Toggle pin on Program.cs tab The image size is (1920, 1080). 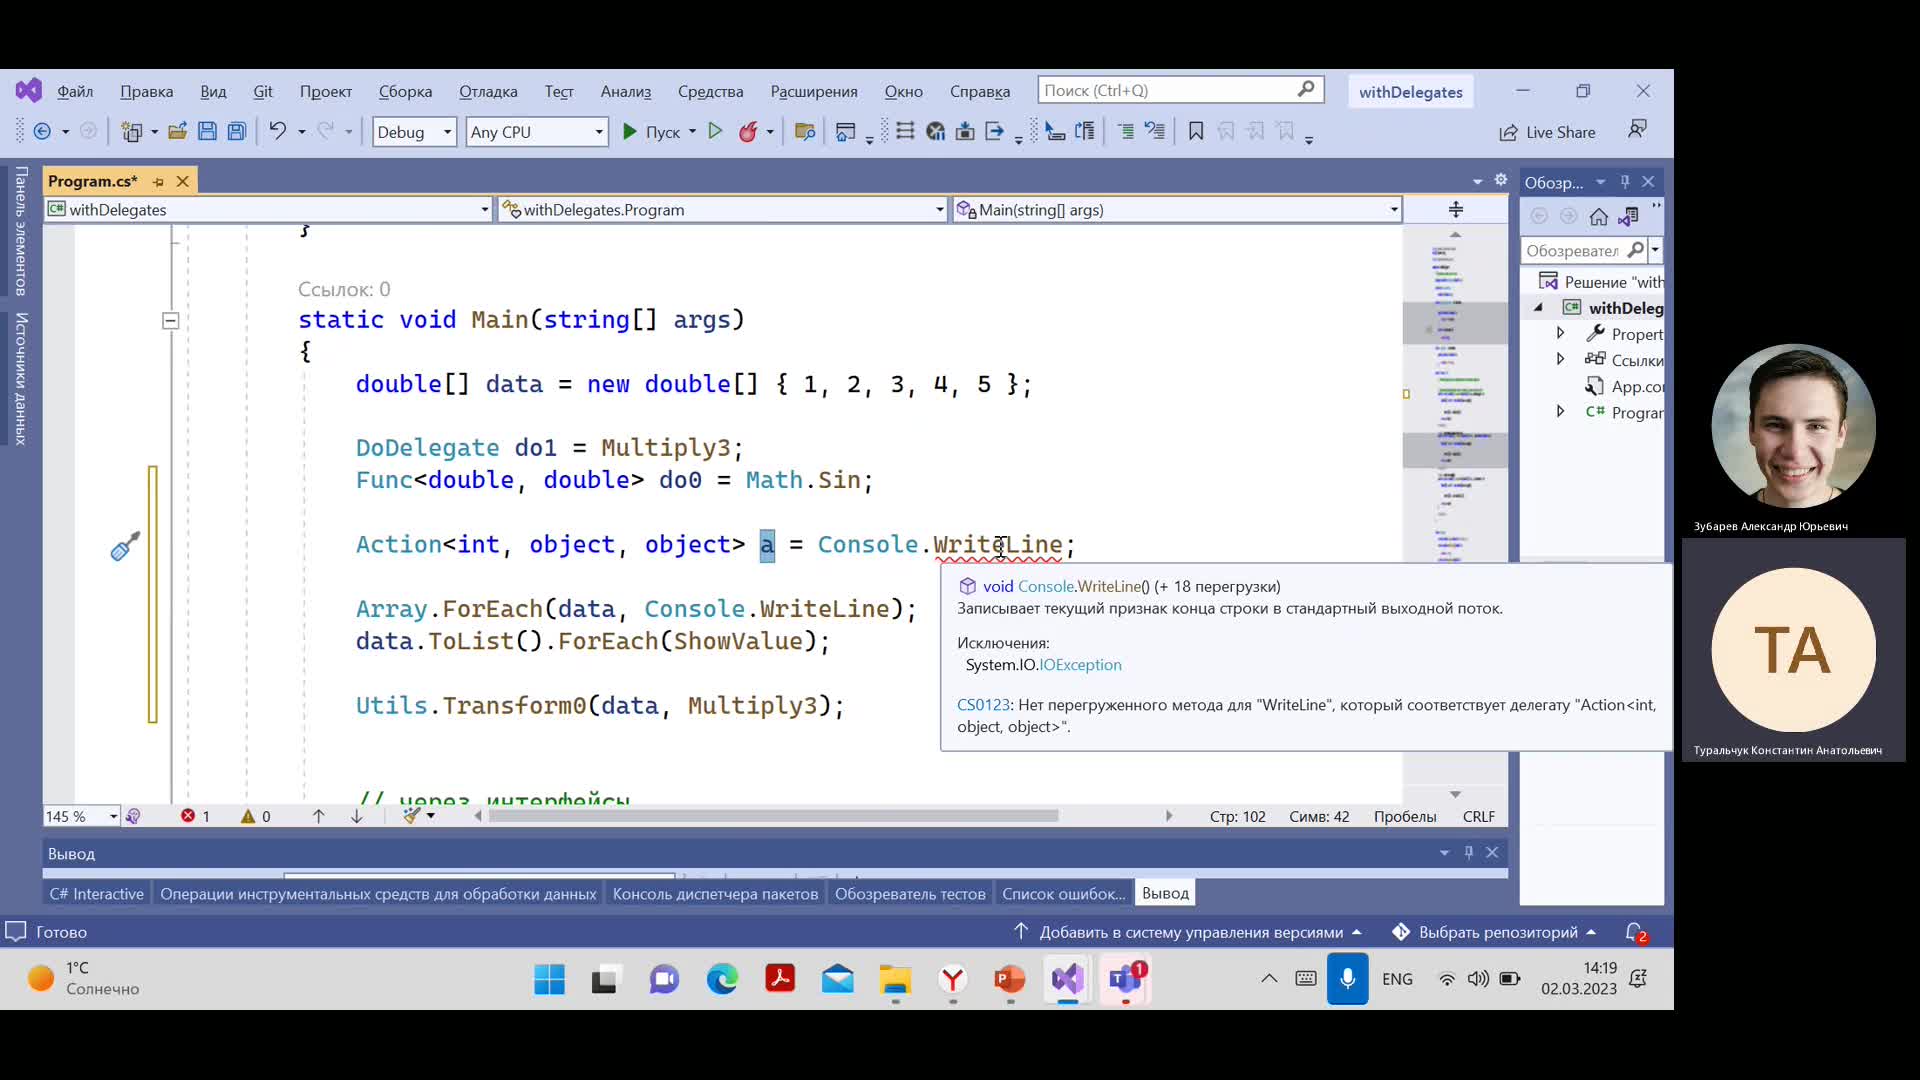click(158, 181)
